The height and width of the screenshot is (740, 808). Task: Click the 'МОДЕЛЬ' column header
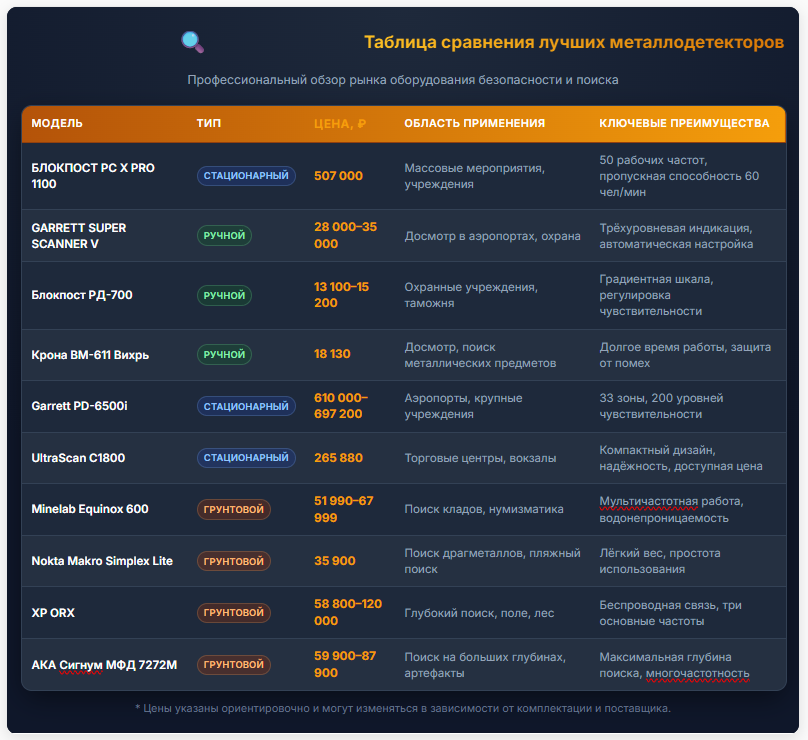click(x=57, y=123)
